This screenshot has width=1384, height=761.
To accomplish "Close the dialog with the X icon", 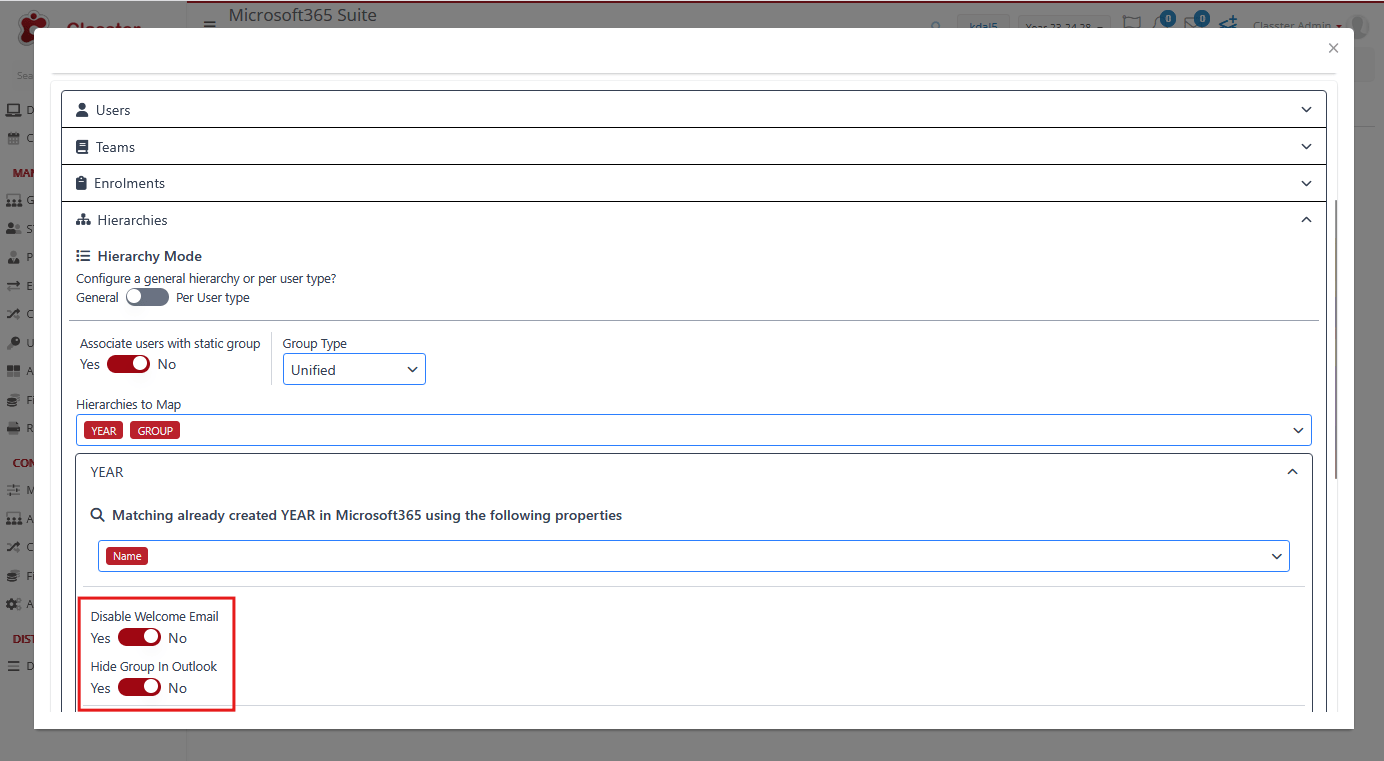I will 1333,48.
